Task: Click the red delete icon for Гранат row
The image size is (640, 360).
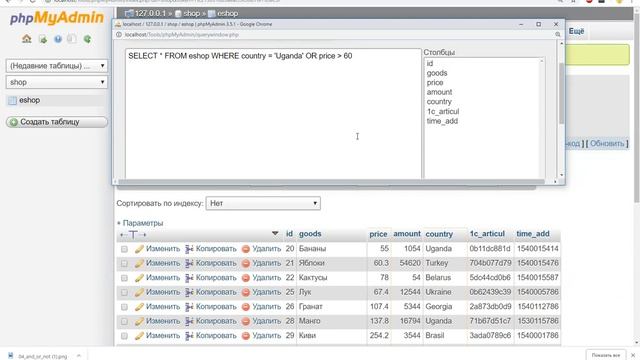Action: 246,307
